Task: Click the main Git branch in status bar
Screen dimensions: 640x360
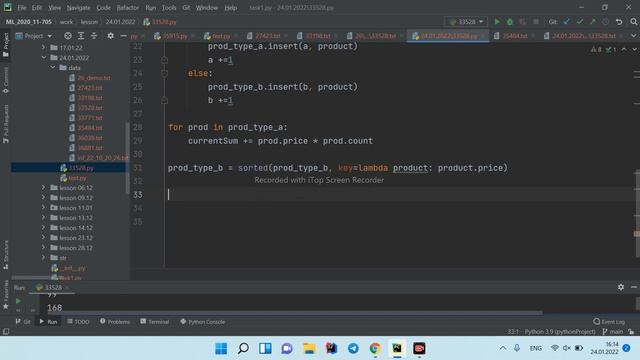Action: tap(613, 332)
